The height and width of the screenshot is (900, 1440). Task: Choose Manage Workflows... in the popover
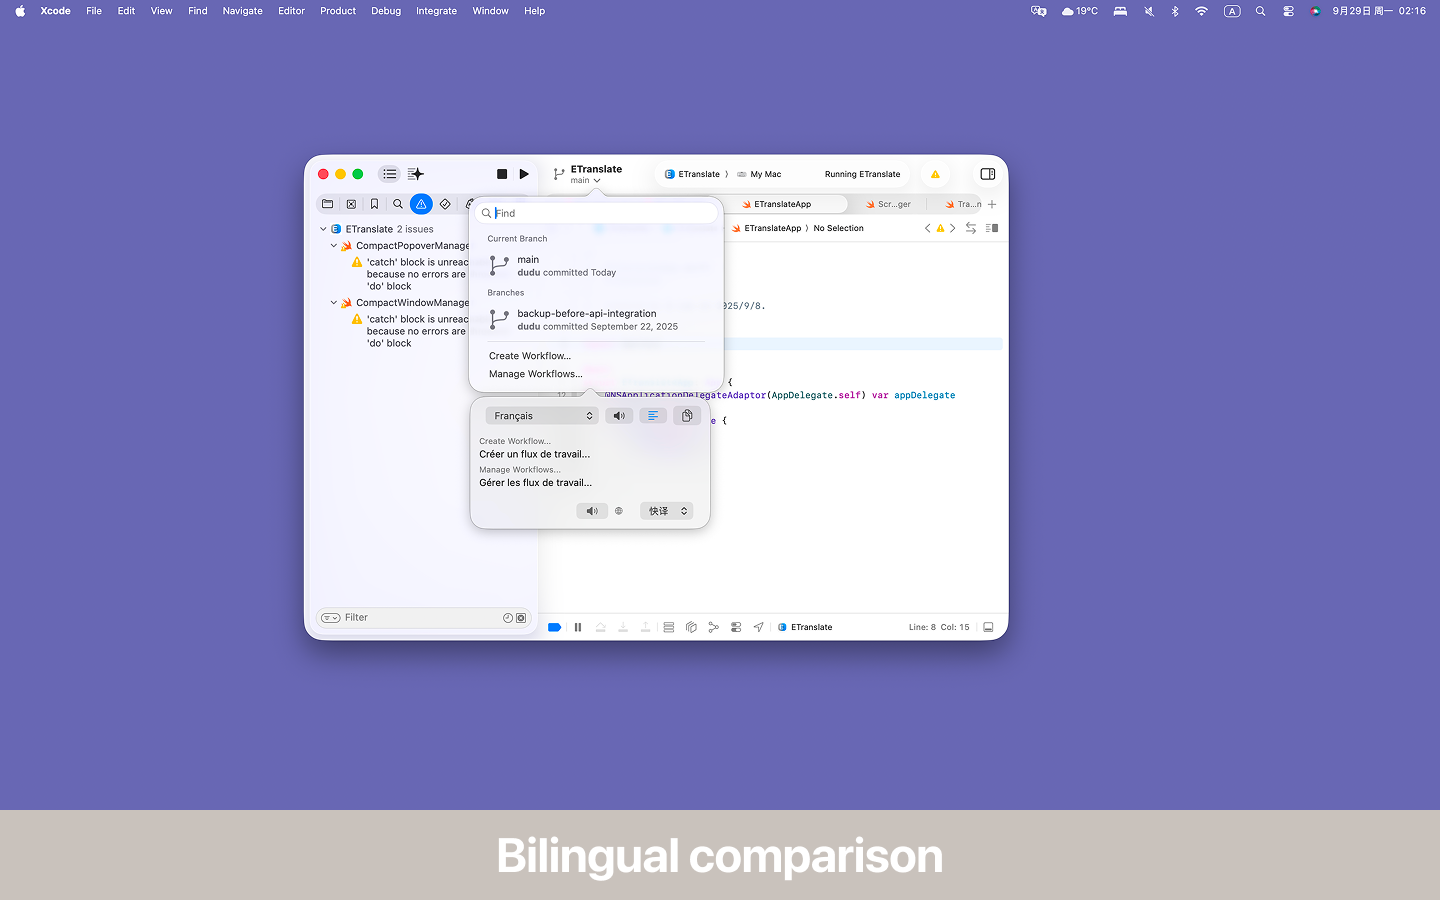(536, 374)
